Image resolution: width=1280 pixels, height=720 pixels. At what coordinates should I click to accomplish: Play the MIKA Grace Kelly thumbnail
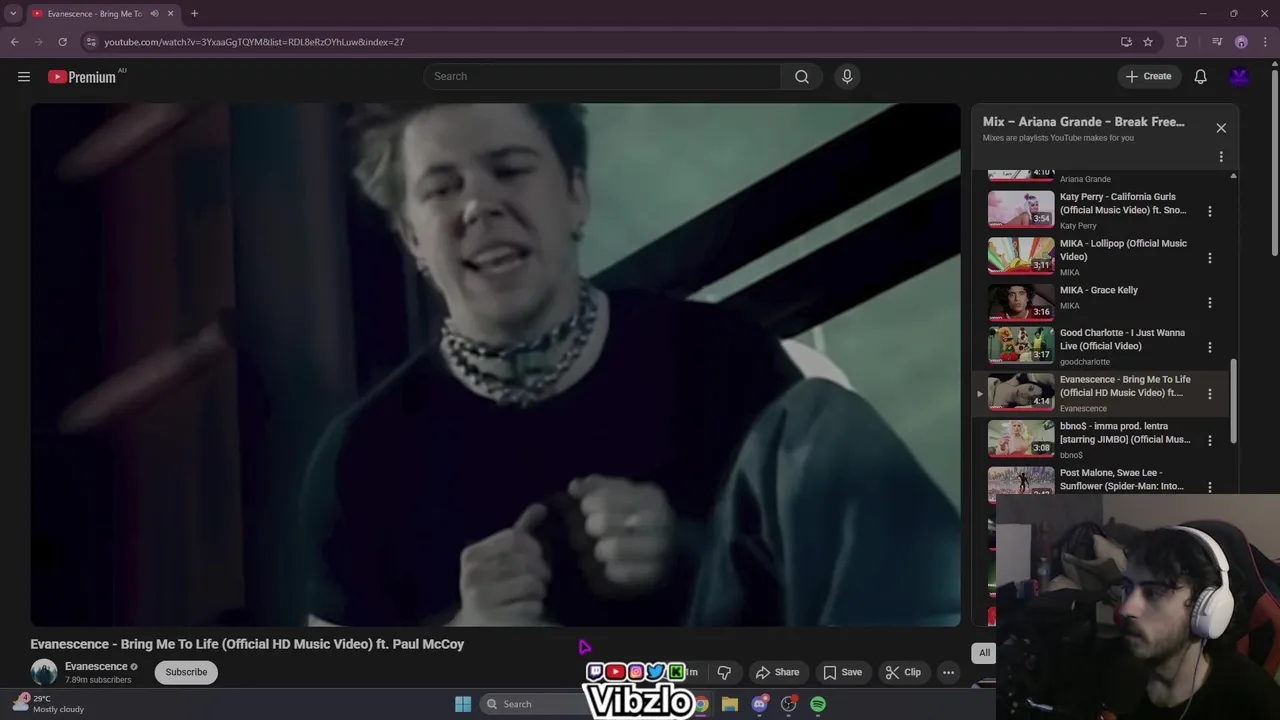coord(1021,301)
